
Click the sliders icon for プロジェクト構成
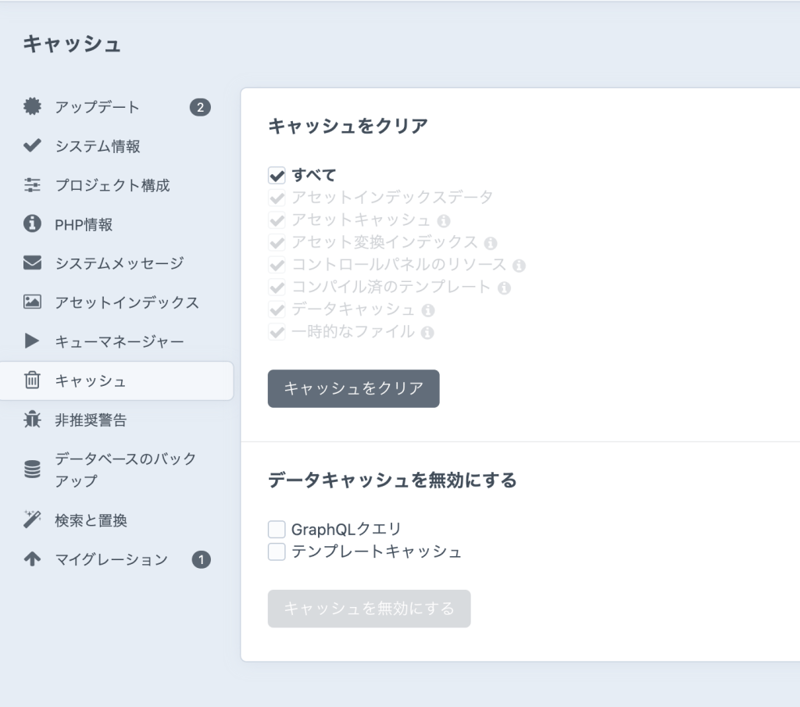[x=32, y=185]
